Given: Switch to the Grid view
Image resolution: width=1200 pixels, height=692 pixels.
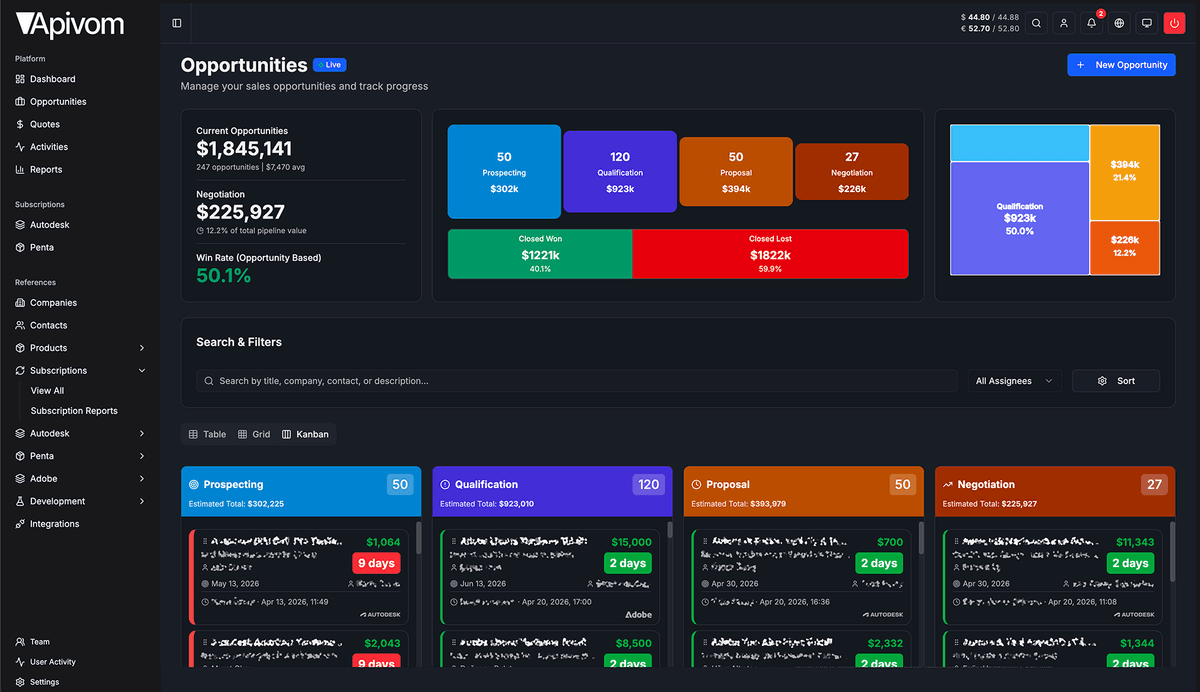Looking at the screenshot, I should tap(255, 434).
